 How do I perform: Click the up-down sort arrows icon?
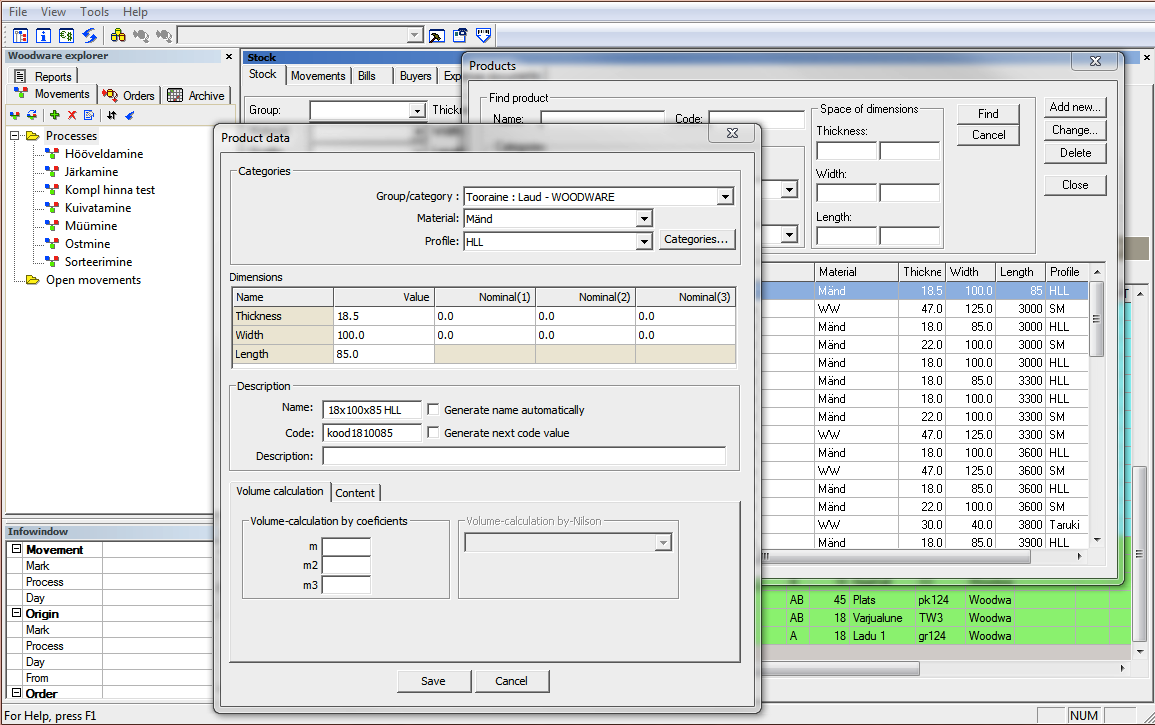(111, 115)
